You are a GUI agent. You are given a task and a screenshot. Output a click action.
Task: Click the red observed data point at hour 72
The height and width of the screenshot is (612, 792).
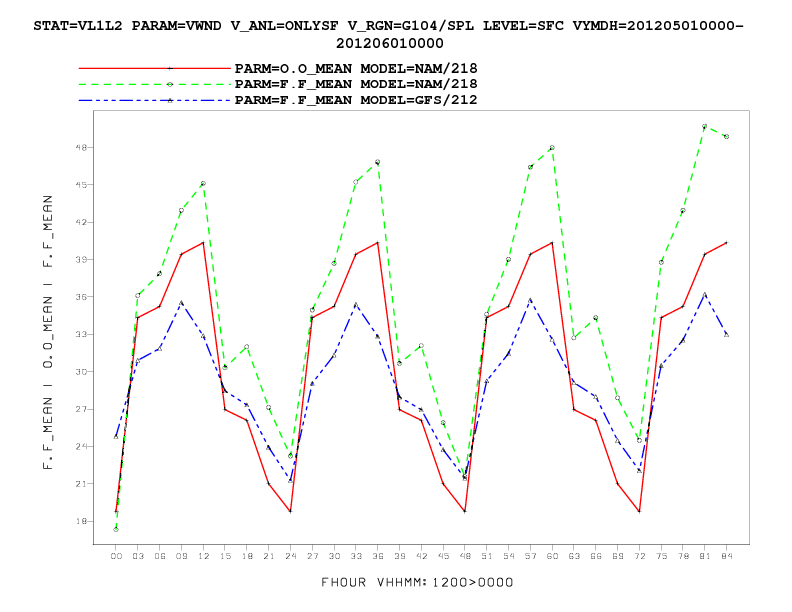[639, 511]
